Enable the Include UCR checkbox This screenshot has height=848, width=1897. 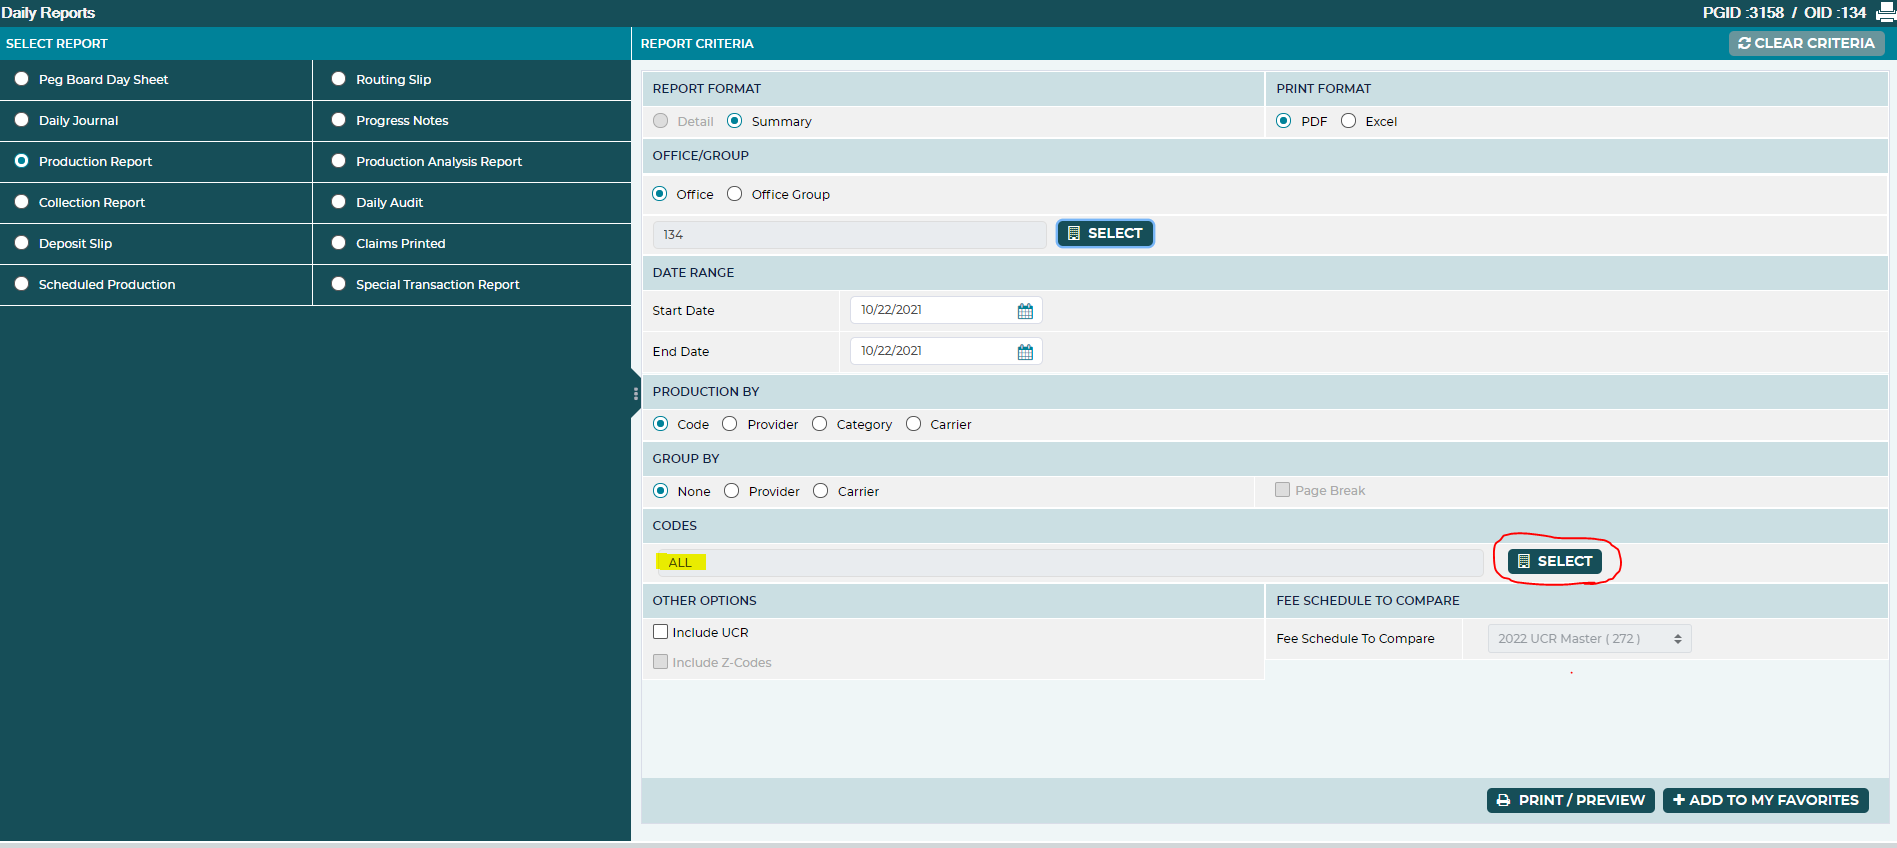(660, 632)
